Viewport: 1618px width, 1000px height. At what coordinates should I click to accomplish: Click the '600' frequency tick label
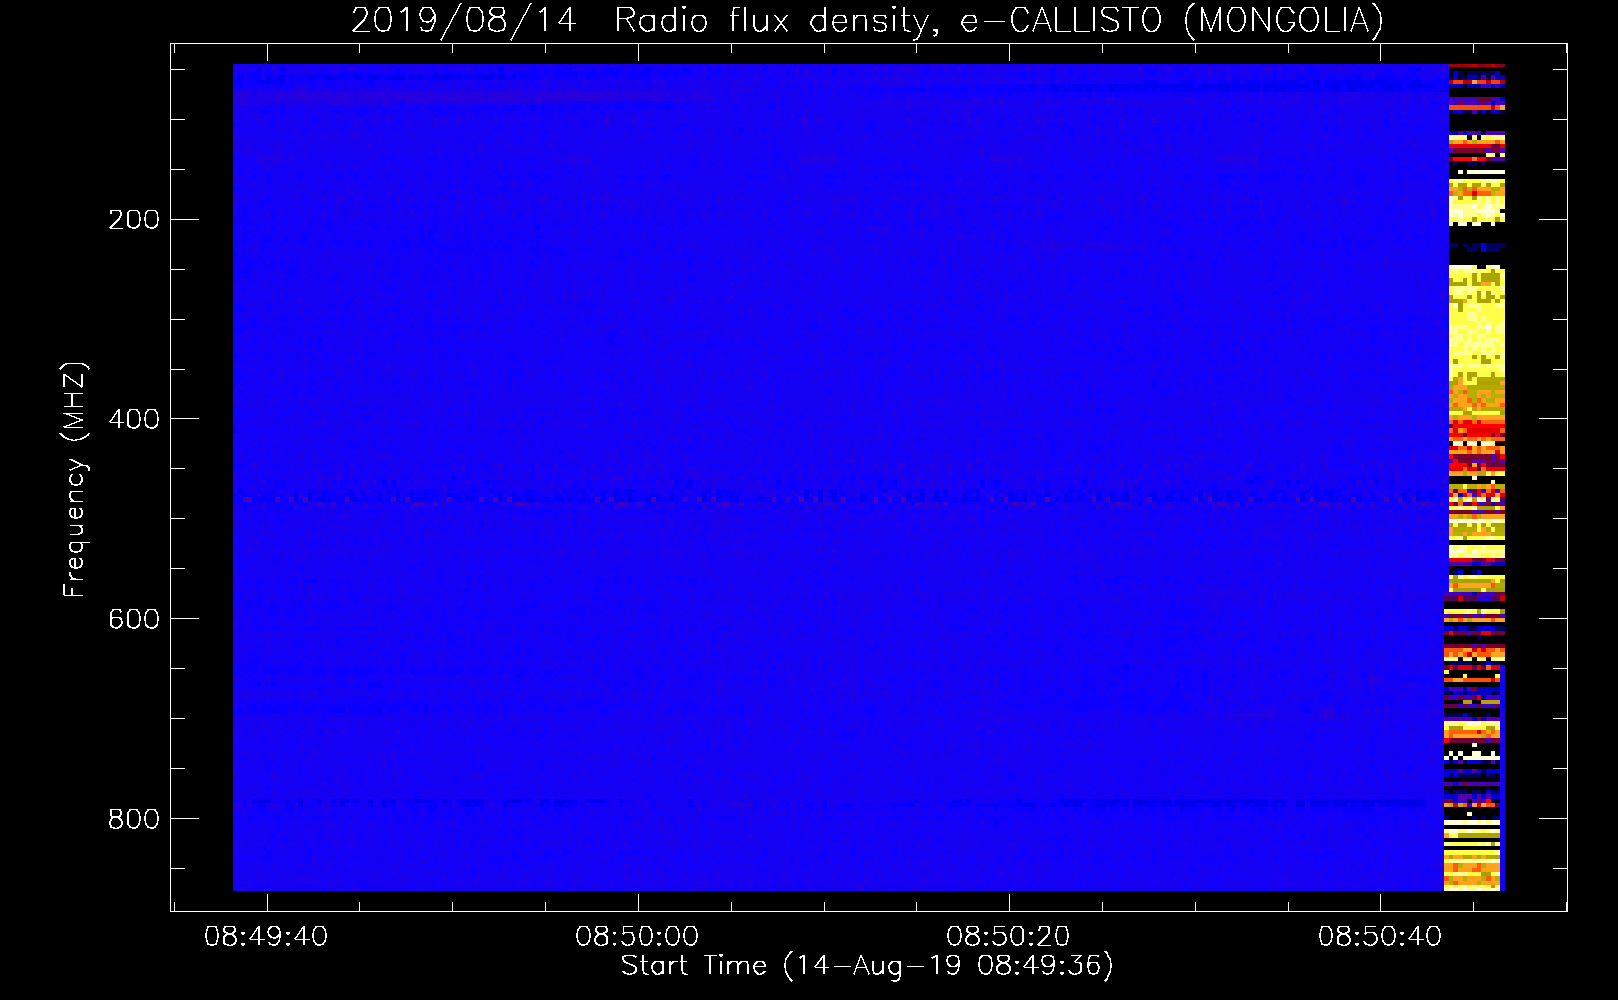click(x=134, y=619)
